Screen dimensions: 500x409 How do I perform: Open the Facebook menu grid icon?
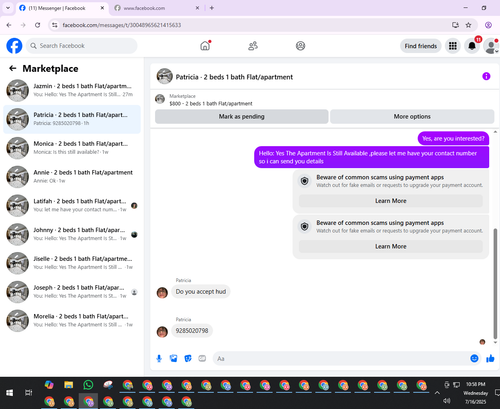453,46
